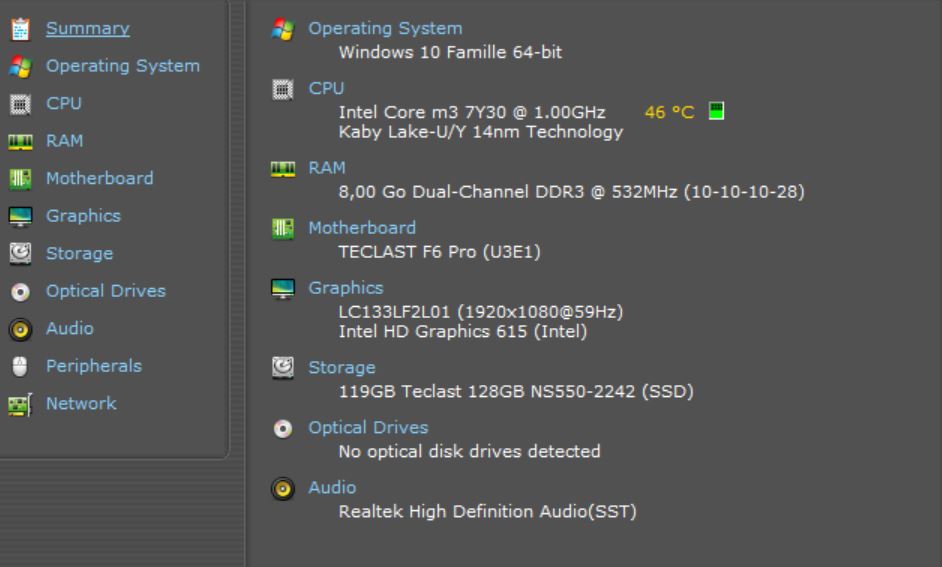Click the CPU chip icon in sidebar
Screen dimensions: 942x567
click(20, 104)
